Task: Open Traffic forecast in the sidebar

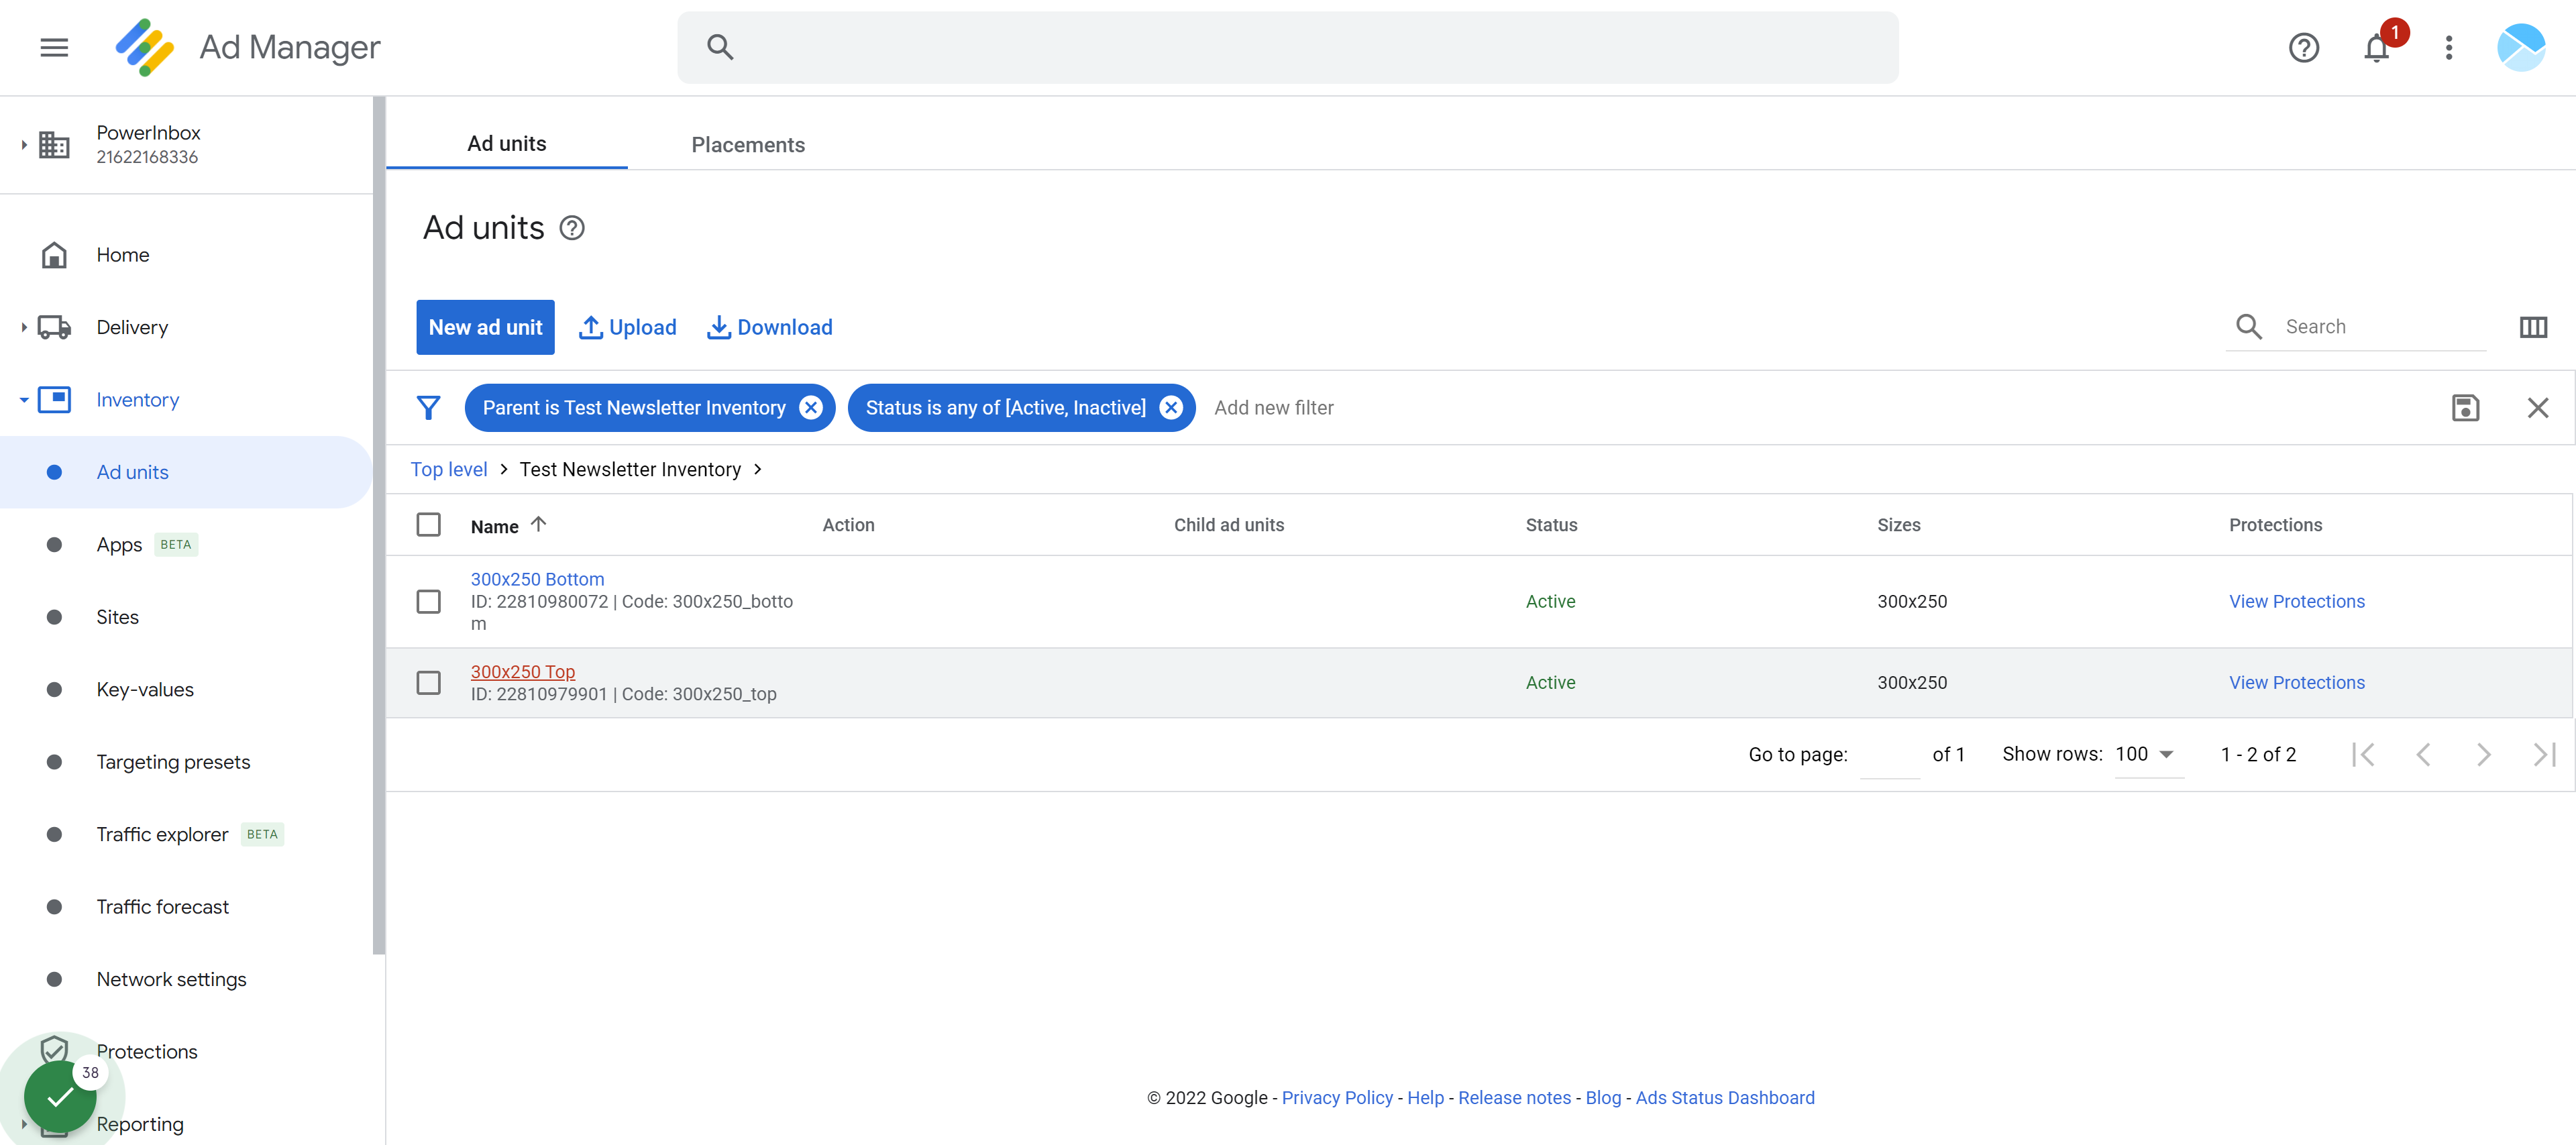Action: tap(163, 907)
